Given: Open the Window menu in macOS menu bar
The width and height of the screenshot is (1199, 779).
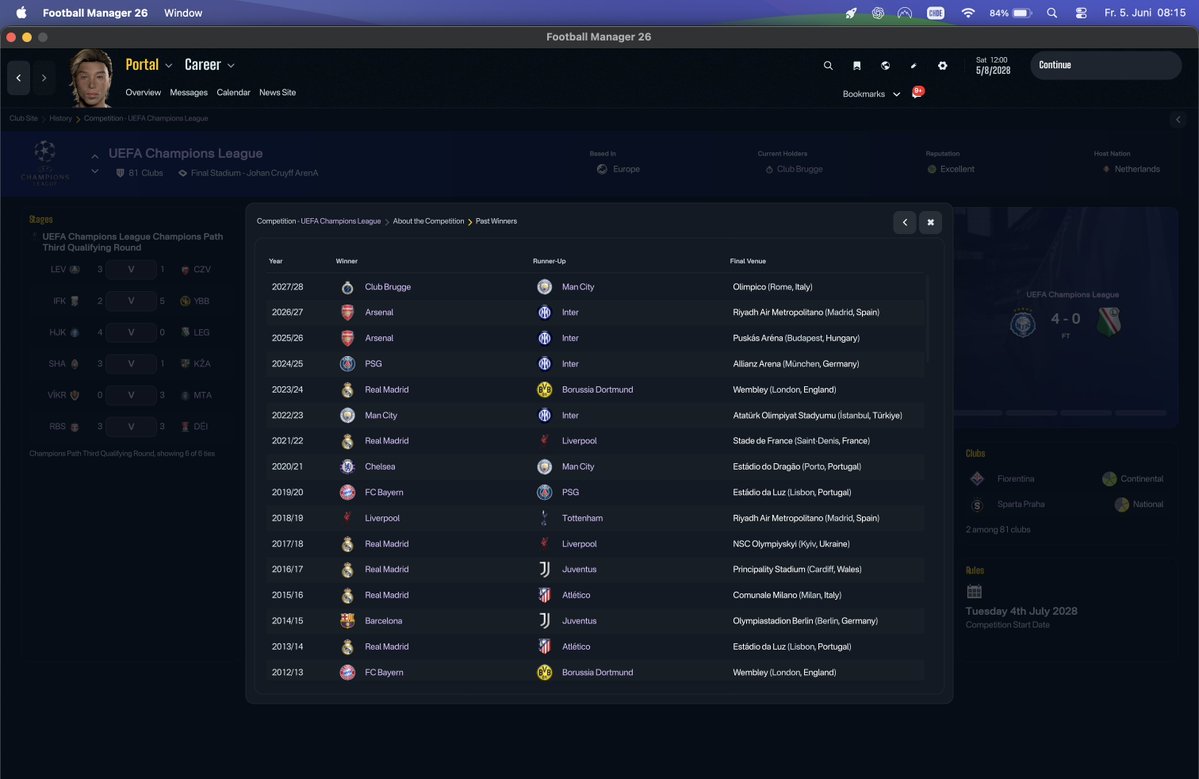Looking at the screenshot, I should pyautogui.click(x=184, y=13).
